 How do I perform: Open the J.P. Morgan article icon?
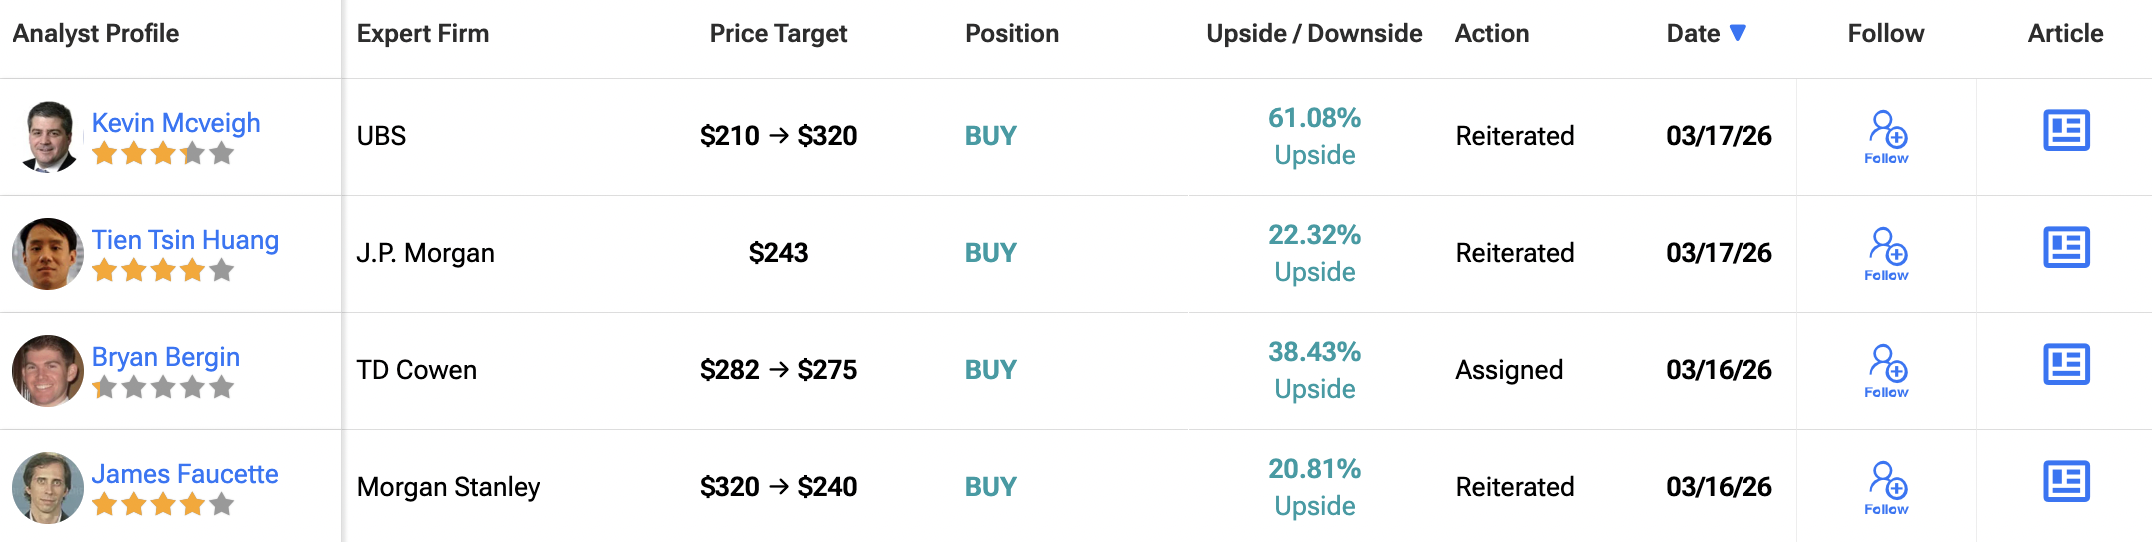tap(2066, 248)
